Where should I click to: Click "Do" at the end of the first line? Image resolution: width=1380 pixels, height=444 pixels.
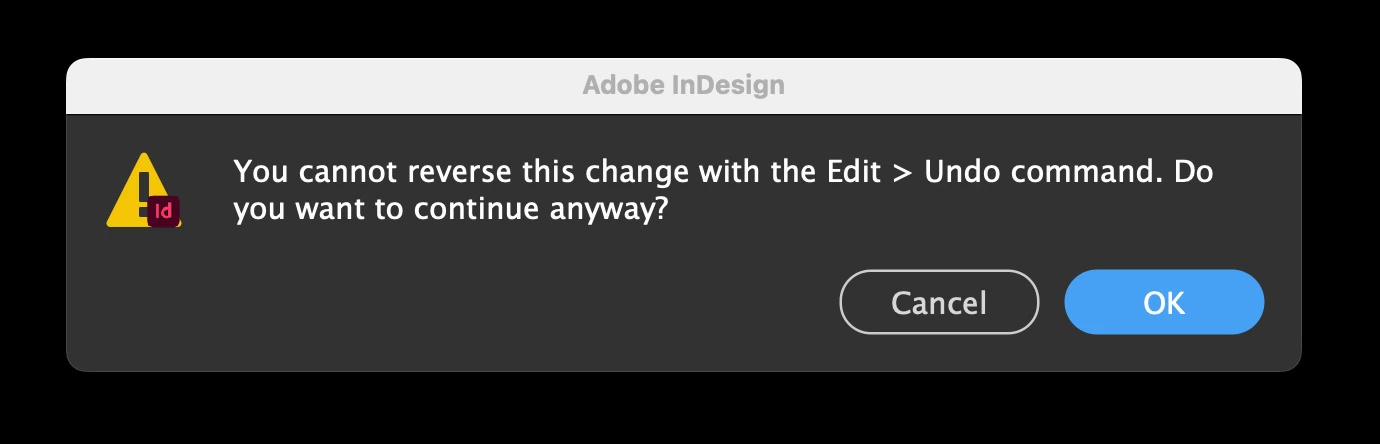[1194, 172]
